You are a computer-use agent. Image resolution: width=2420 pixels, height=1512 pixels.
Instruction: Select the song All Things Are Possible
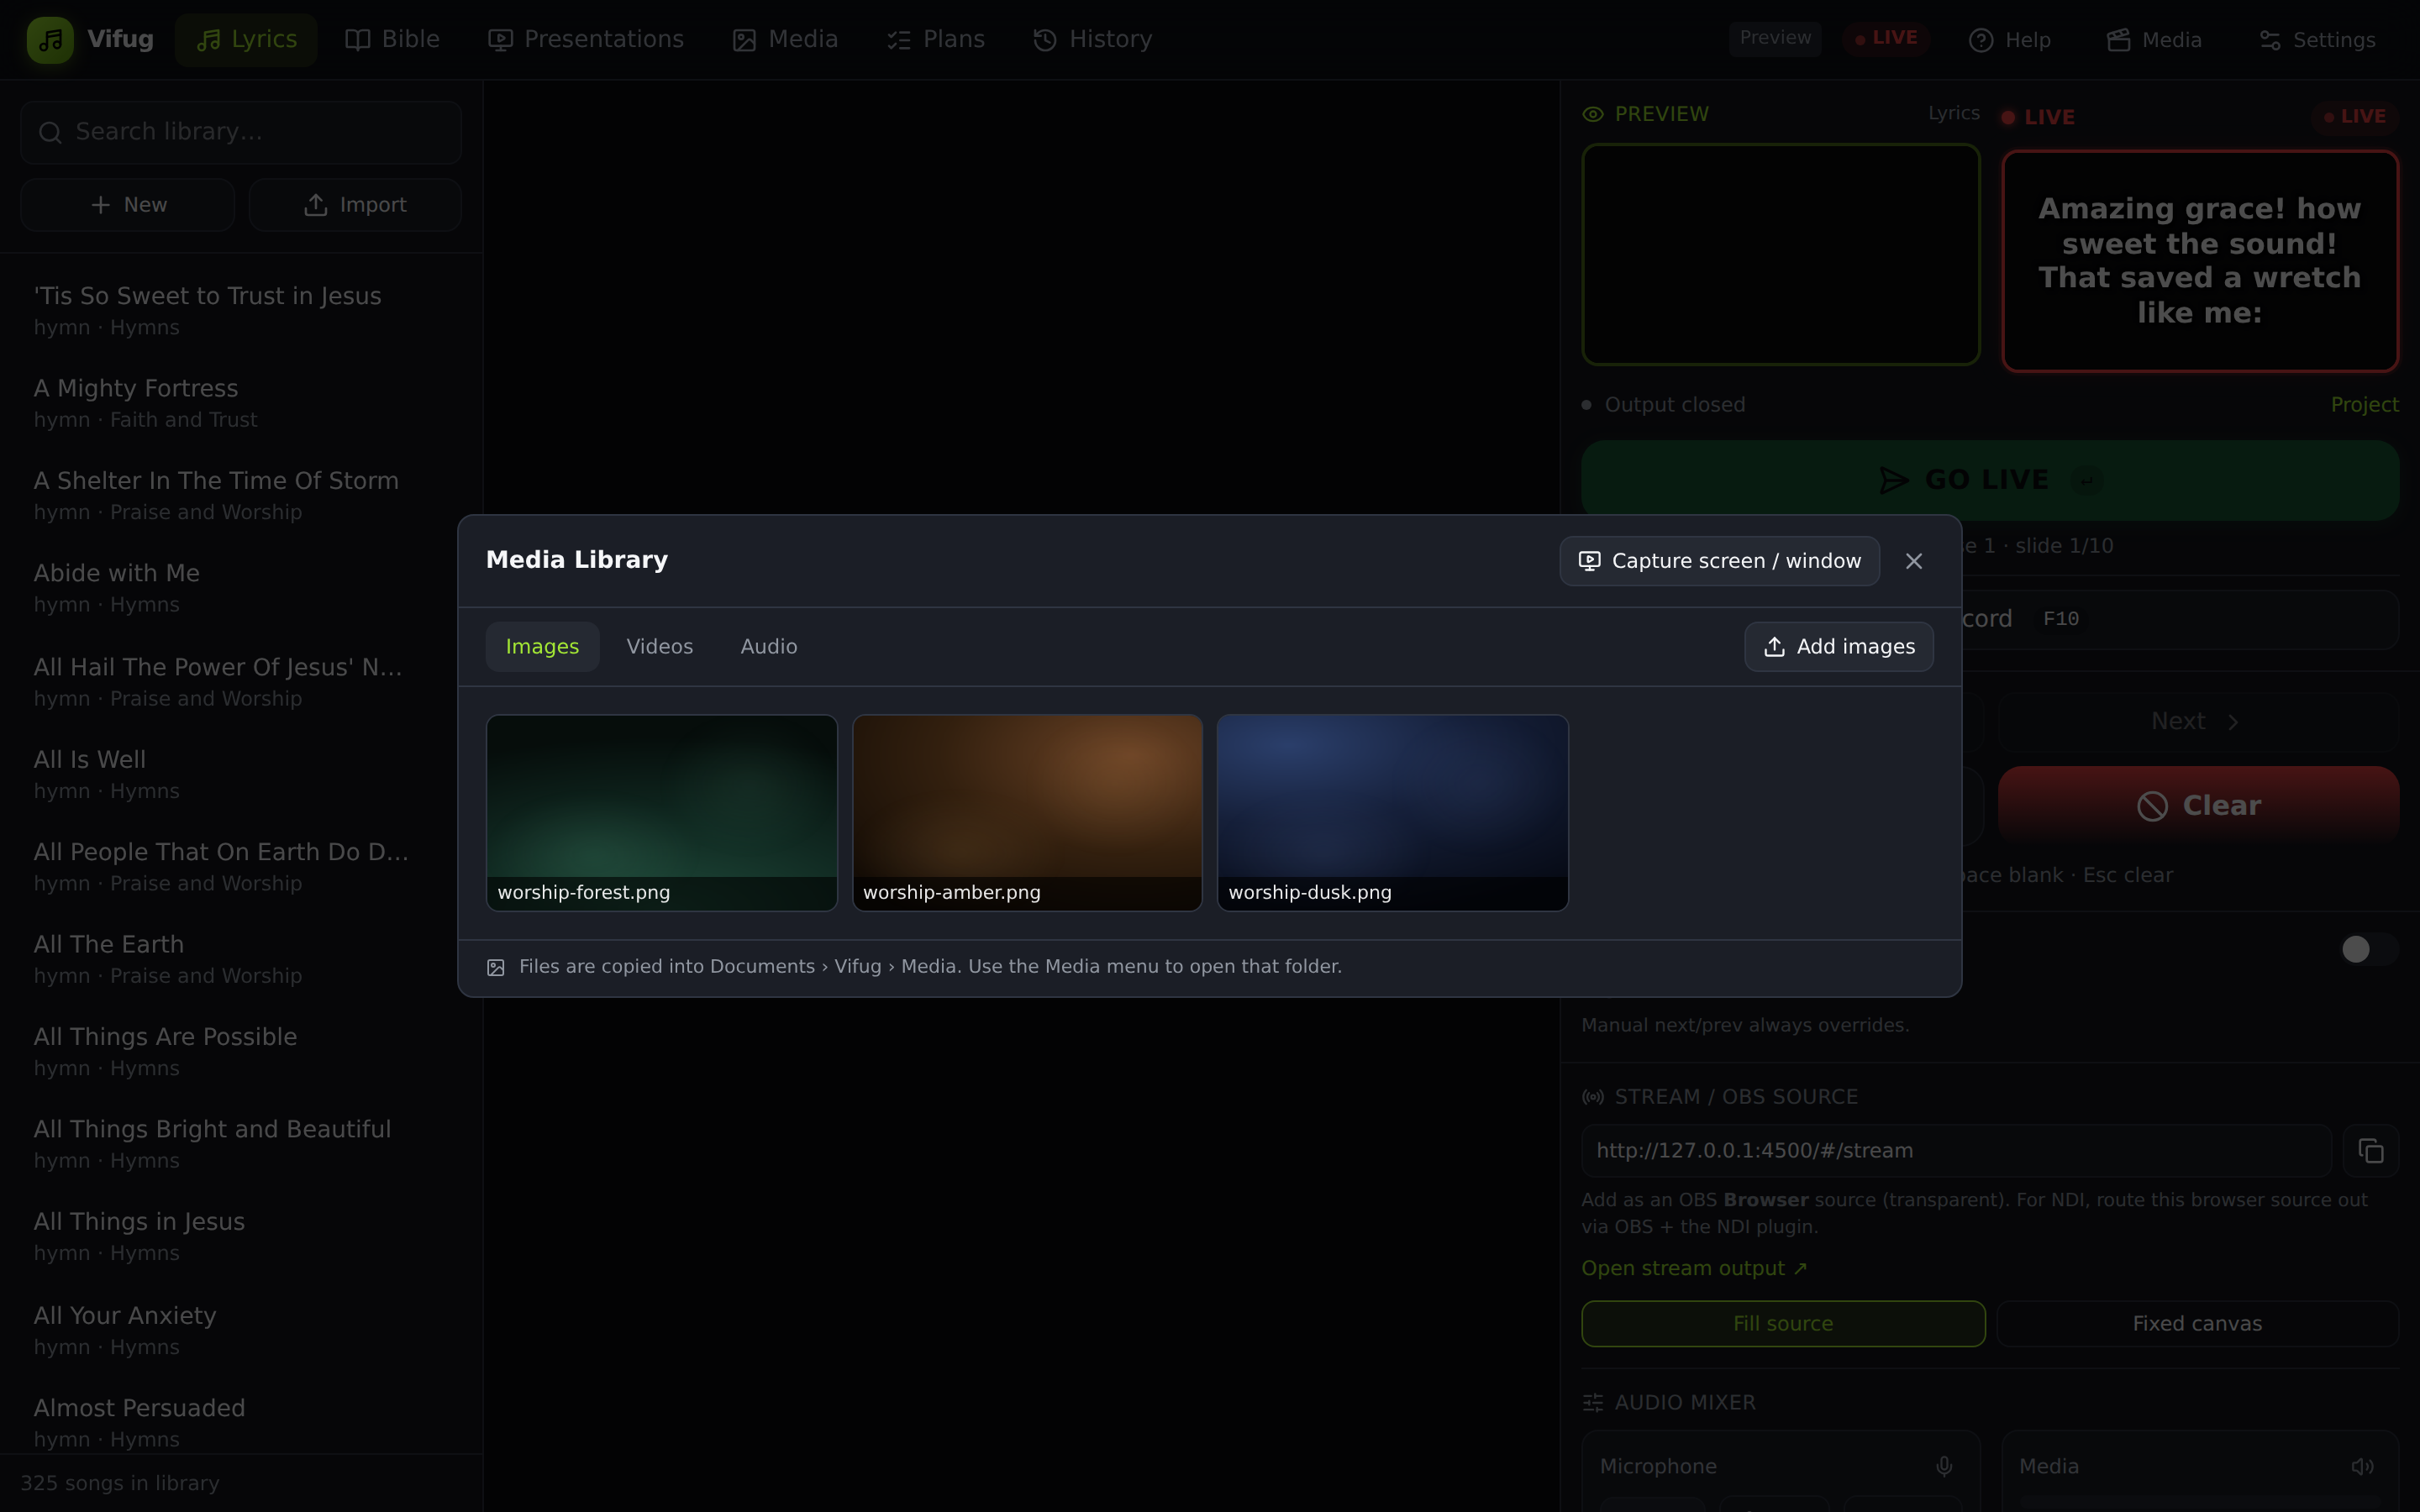(241, 1051)
